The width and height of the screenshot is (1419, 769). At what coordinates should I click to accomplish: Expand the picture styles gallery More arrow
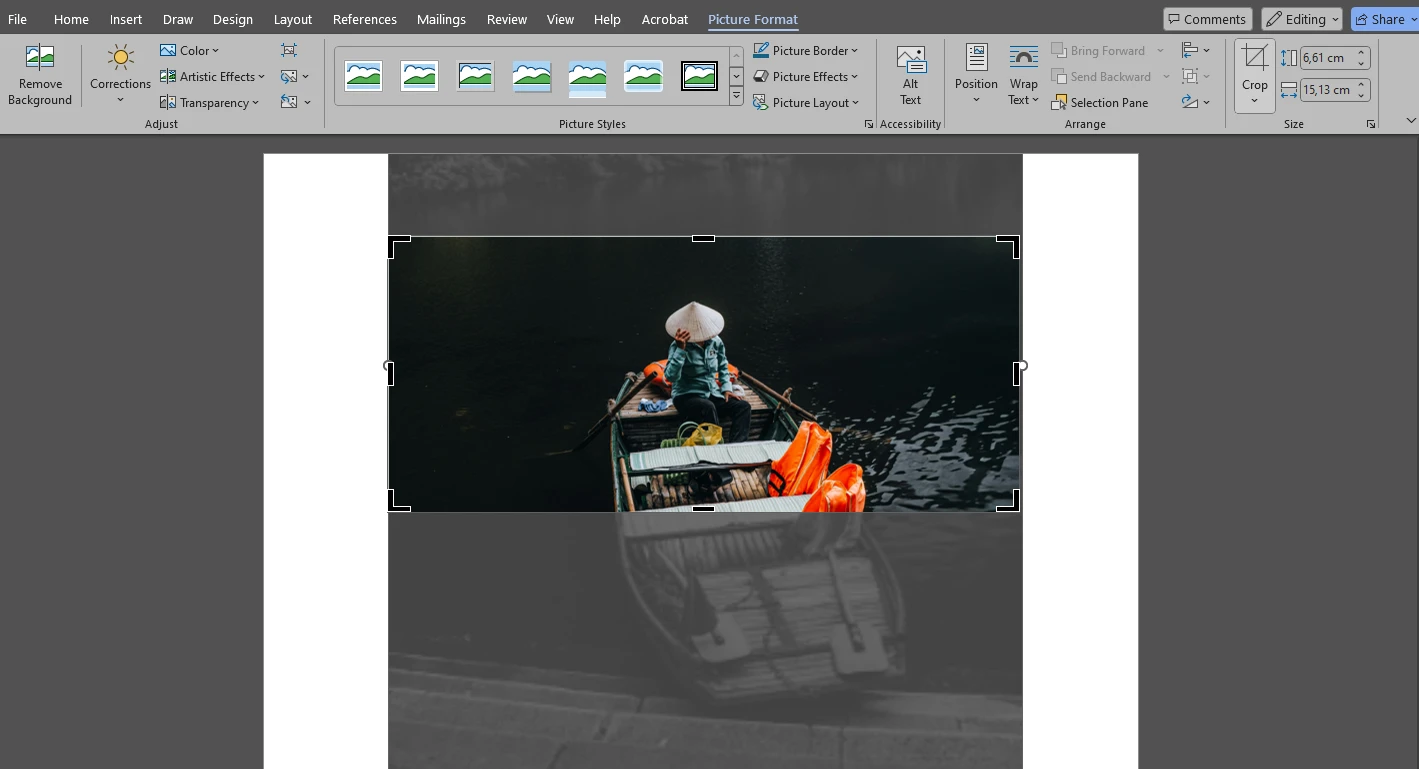point(736,97)
